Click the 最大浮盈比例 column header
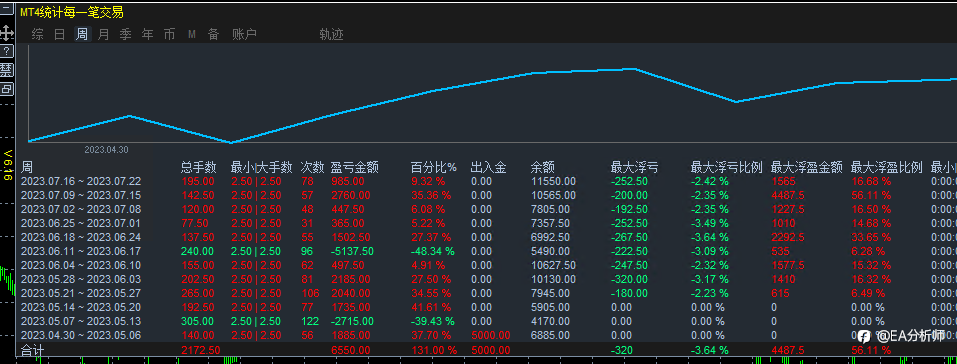This screenshot has height=364, width=957. coord(886,167)
